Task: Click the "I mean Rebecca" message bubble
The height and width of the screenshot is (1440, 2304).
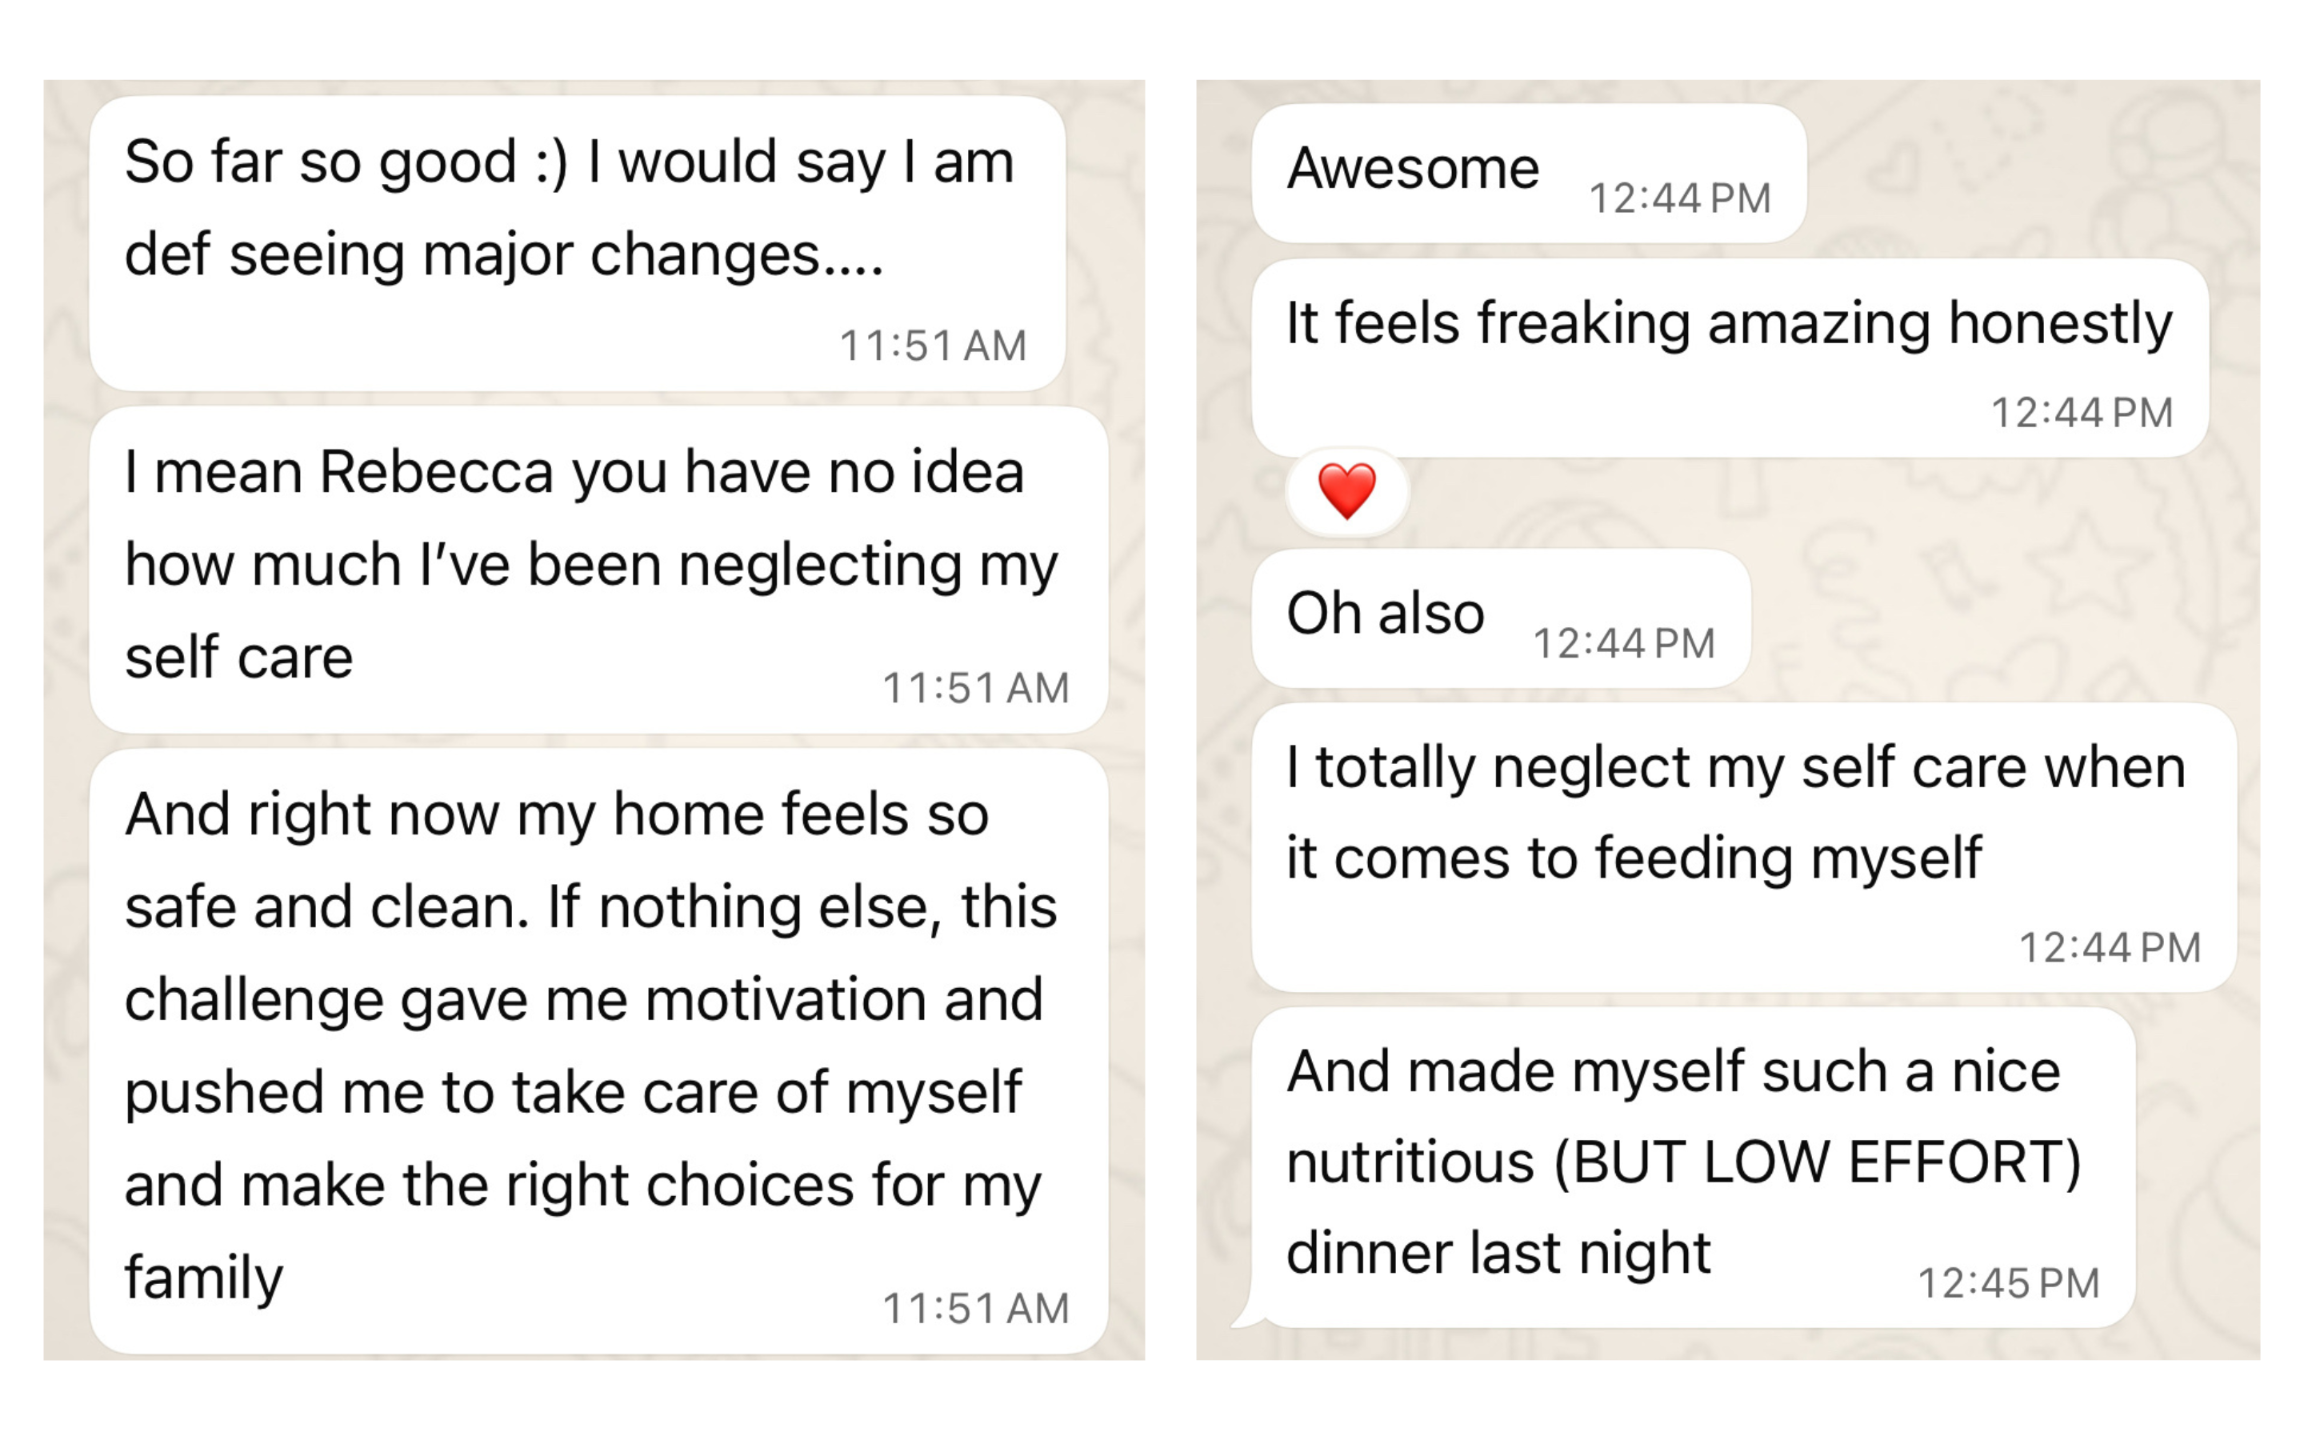Action: point(597,566)
